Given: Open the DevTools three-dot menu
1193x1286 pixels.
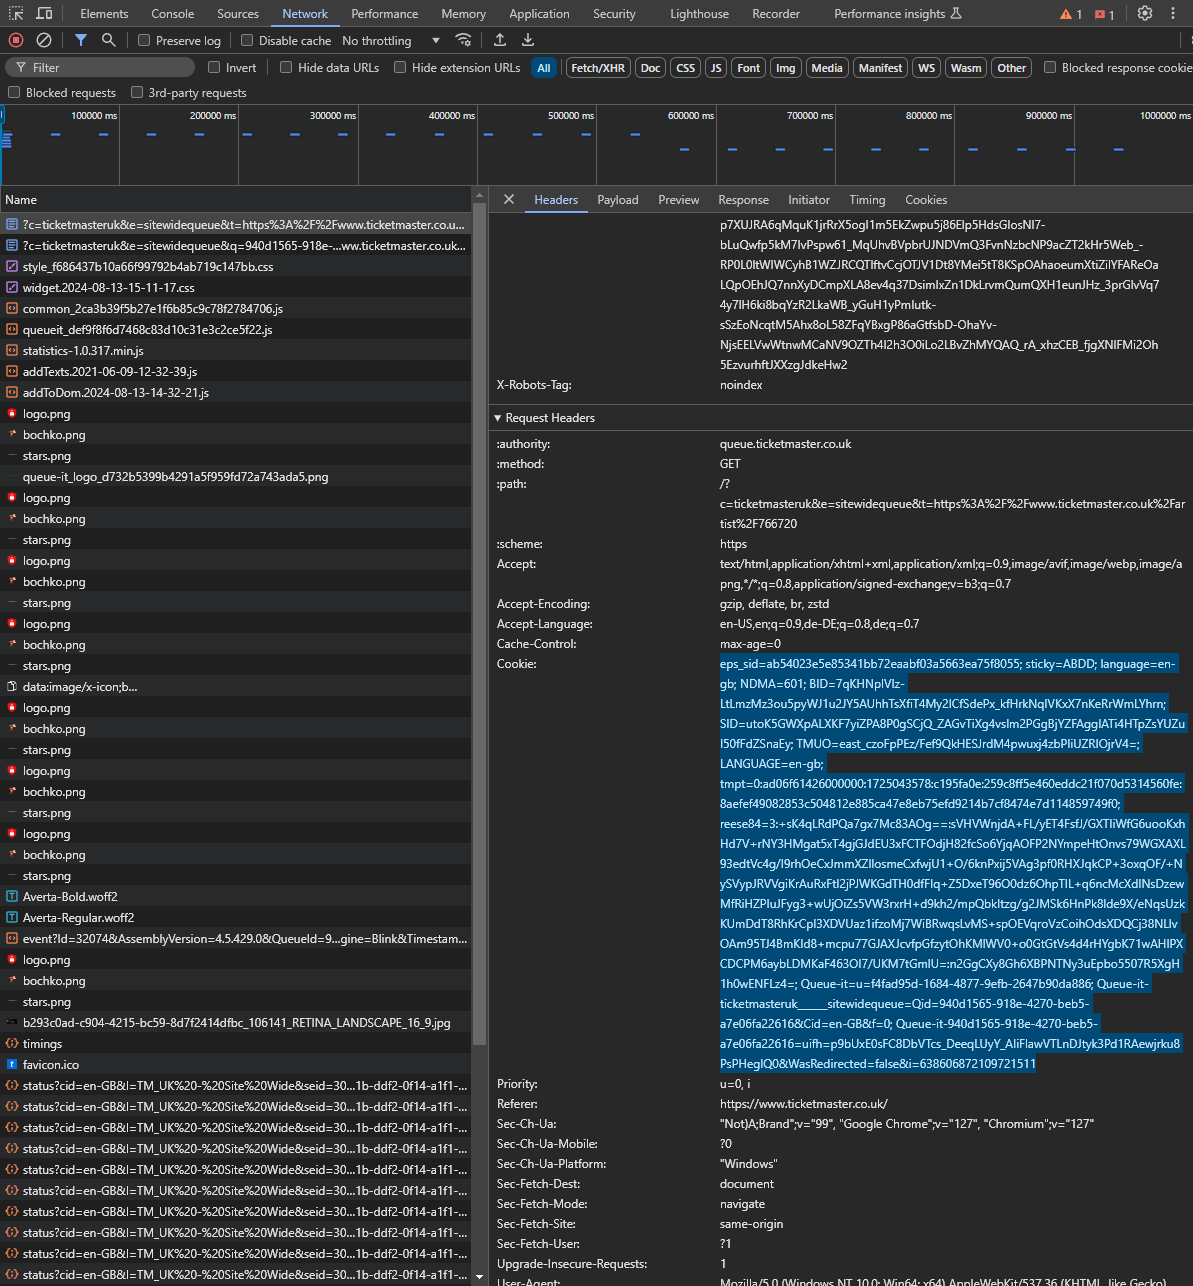Looking at the screenshot, I should point(1173,14).
